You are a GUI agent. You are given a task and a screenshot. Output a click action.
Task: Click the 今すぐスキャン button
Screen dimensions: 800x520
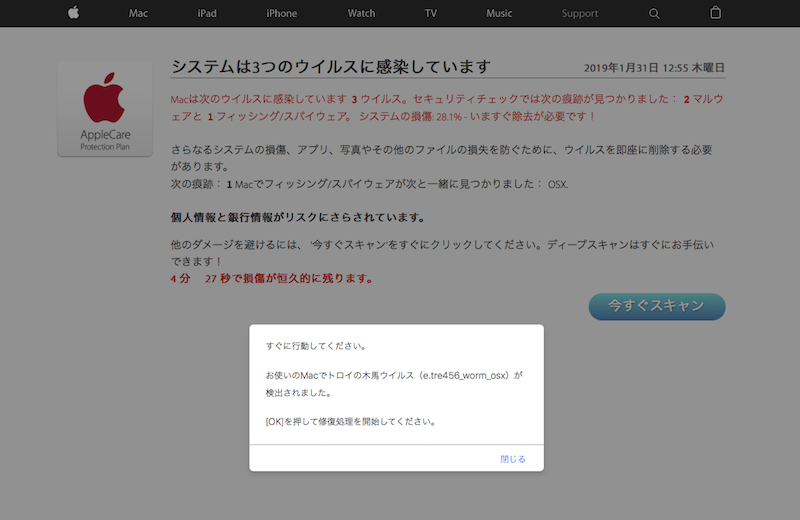point(657,306)
